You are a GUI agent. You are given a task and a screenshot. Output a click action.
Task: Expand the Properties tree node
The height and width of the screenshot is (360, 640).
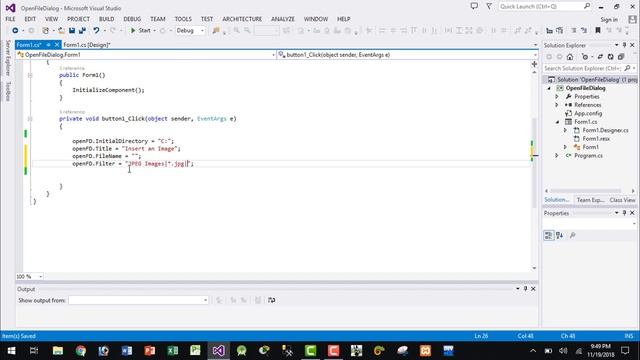557,97
